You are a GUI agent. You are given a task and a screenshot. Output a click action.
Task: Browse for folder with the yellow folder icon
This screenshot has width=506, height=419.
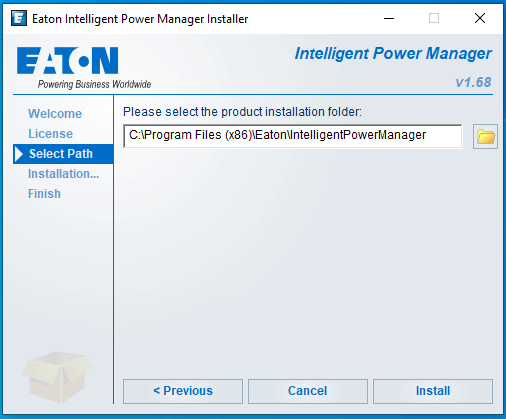(485, 136)
